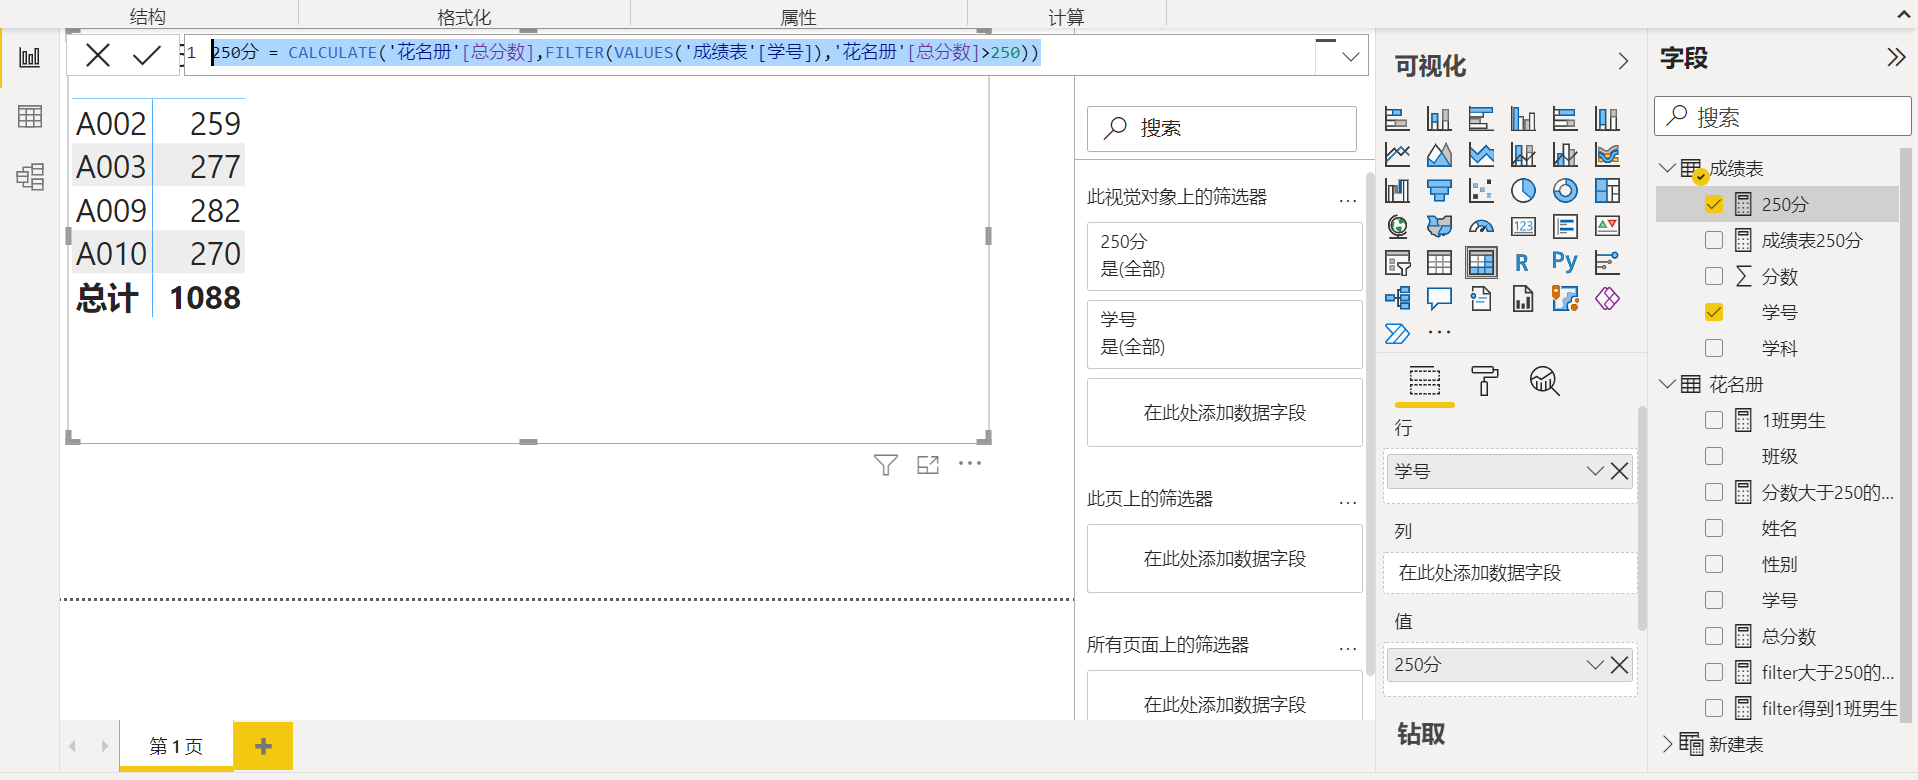
Task: Collapse the 花名册 table node
Action: 1667,384
